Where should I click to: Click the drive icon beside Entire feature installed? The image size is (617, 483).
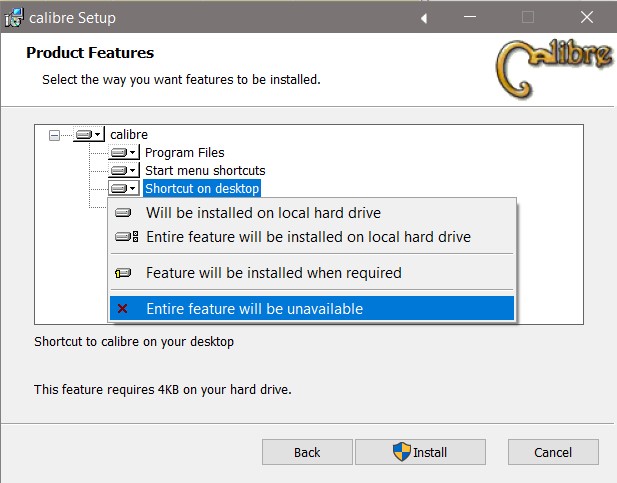[126, 237]
